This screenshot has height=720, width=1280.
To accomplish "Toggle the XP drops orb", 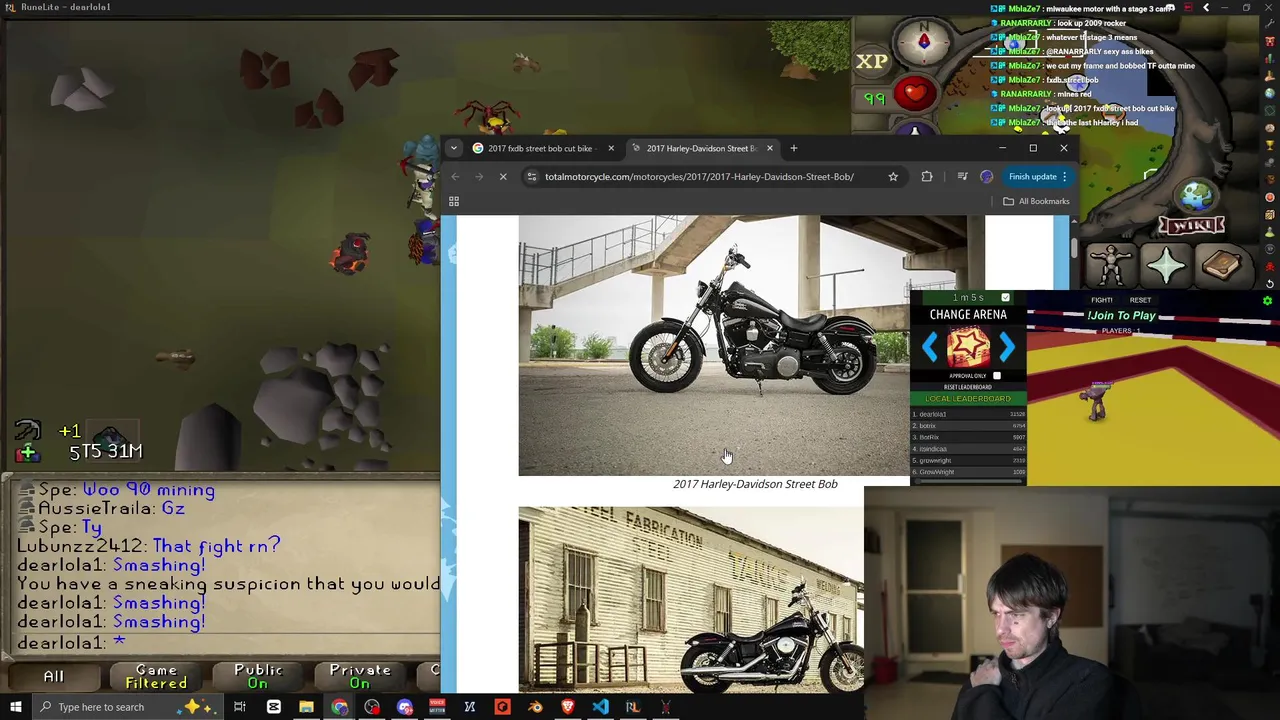I will tap(872, 61).
